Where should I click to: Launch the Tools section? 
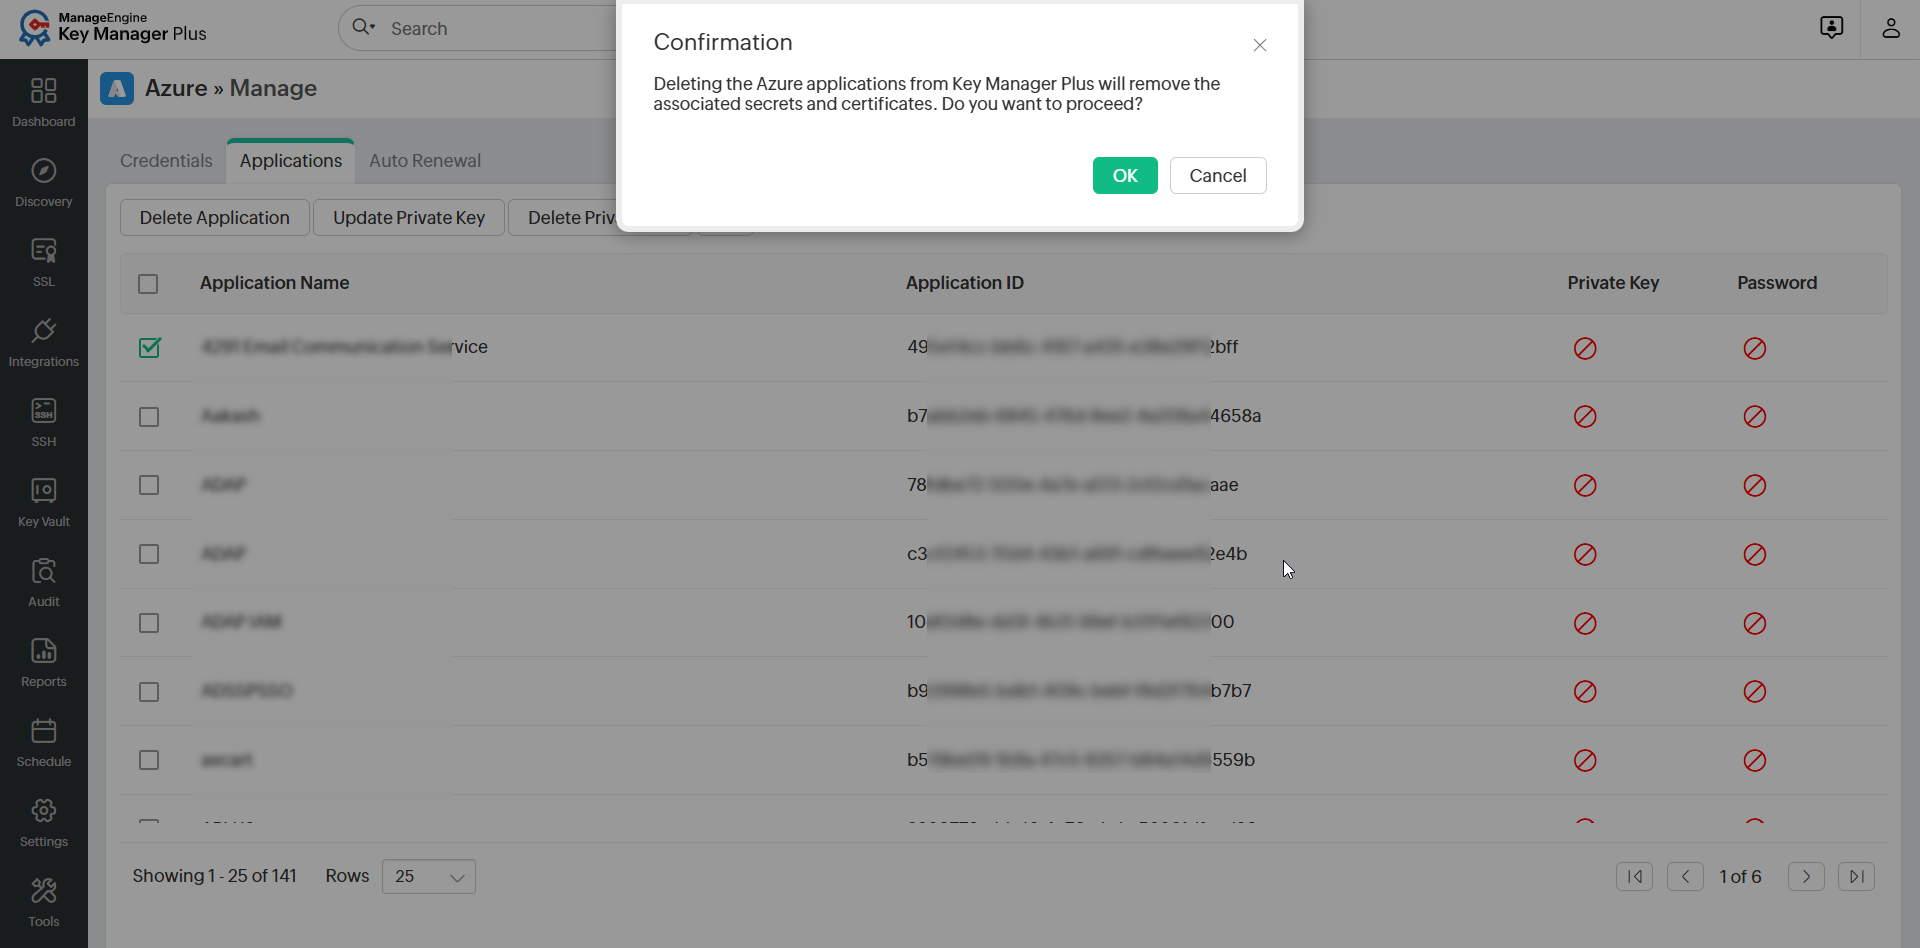coord(43,900)
